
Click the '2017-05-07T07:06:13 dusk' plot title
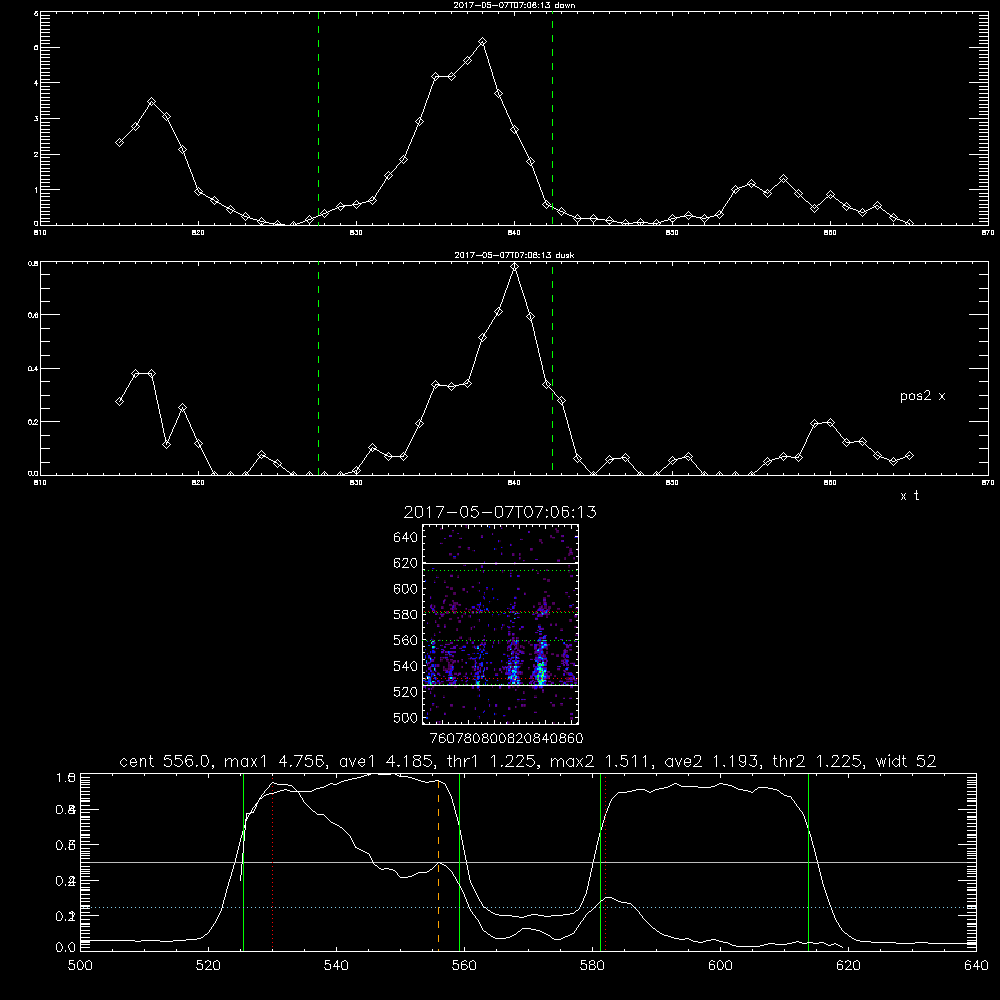pos(514,255)
